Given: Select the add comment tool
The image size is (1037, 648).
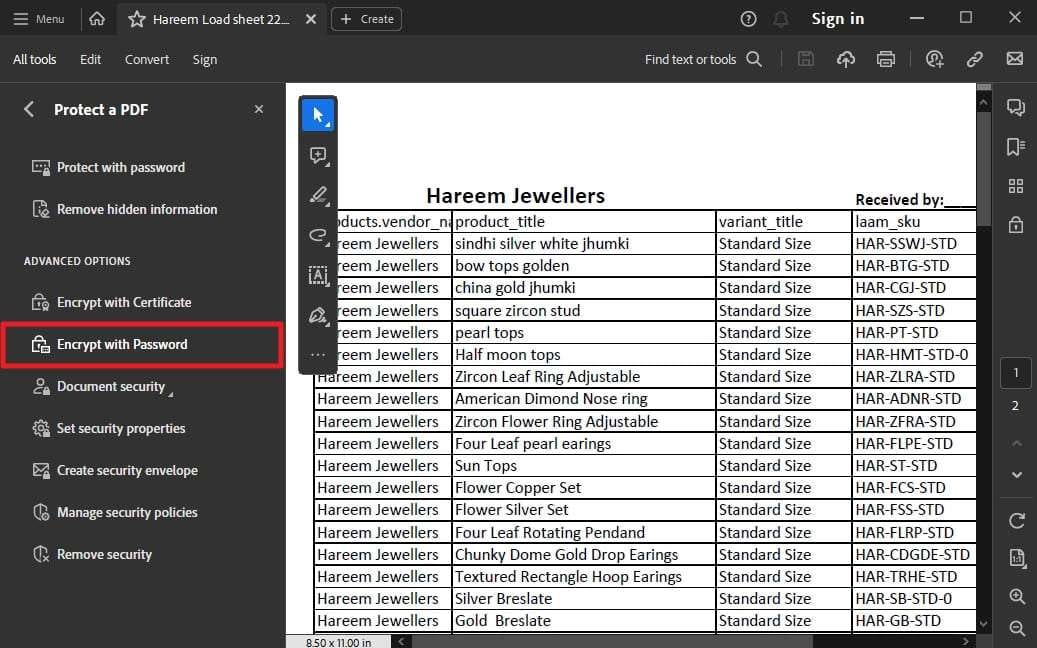Looking at the screenshot, I should (x=318, y=155).
